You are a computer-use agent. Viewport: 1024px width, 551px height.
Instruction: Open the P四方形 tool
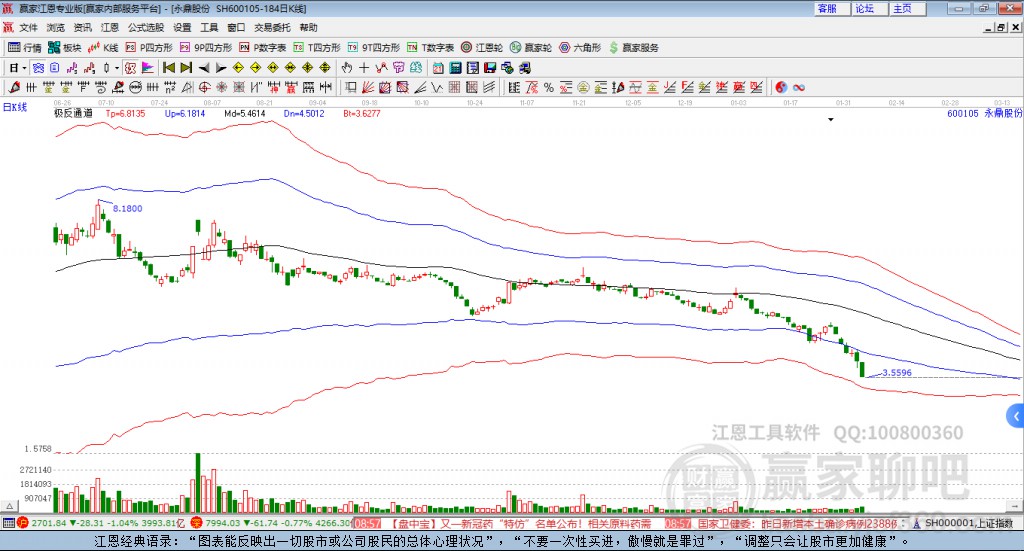(x=149, y=48)
